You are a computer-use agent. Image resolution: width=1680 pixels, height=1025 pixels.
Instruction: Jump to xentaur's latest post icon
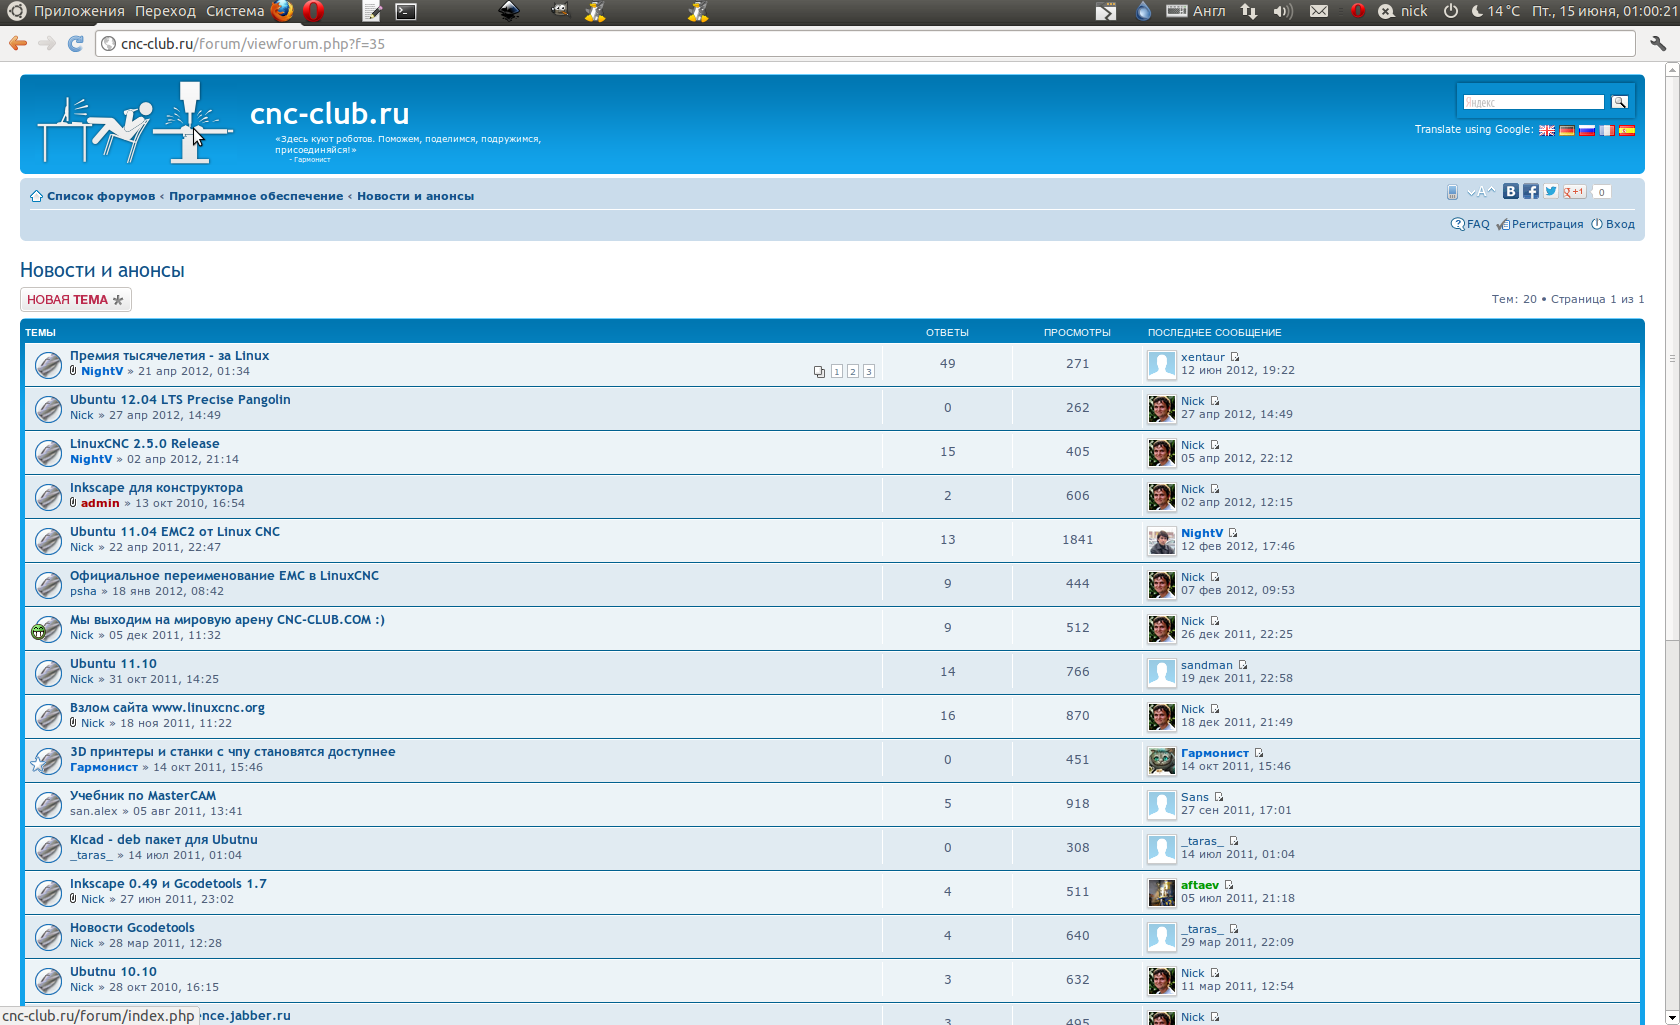pos(1235,357)
